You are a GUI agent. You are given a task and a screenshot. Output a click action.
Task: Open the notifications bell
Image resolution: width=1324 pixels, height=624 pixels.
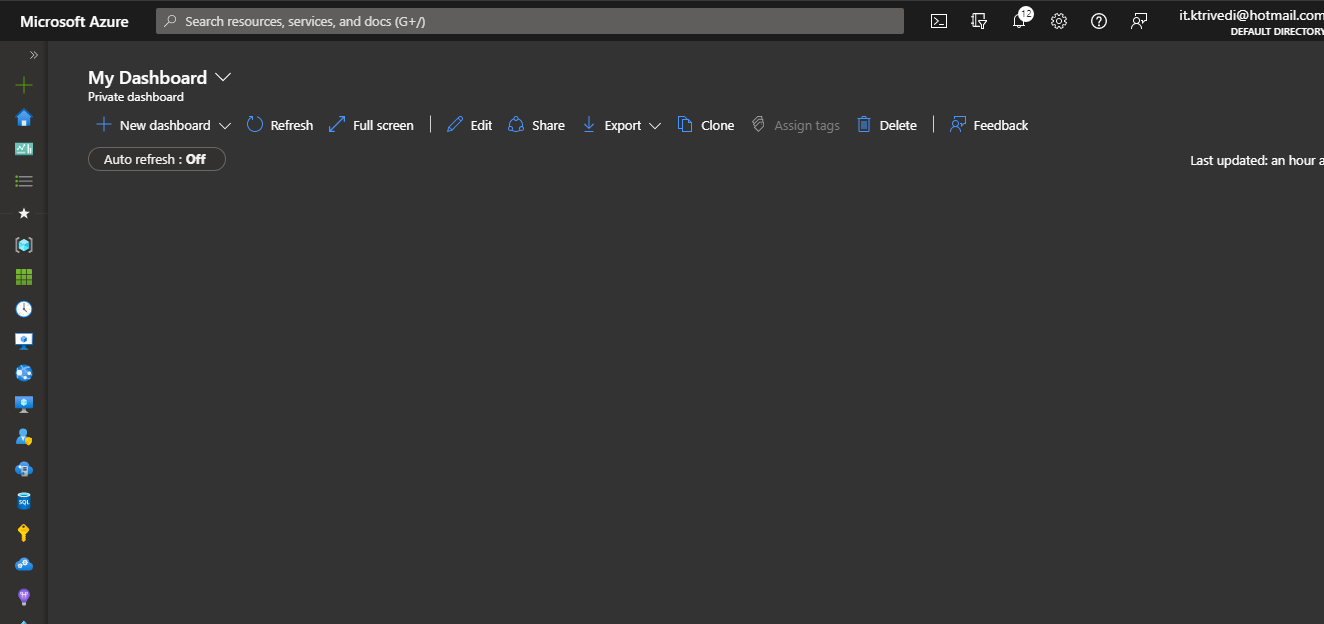1019,21
